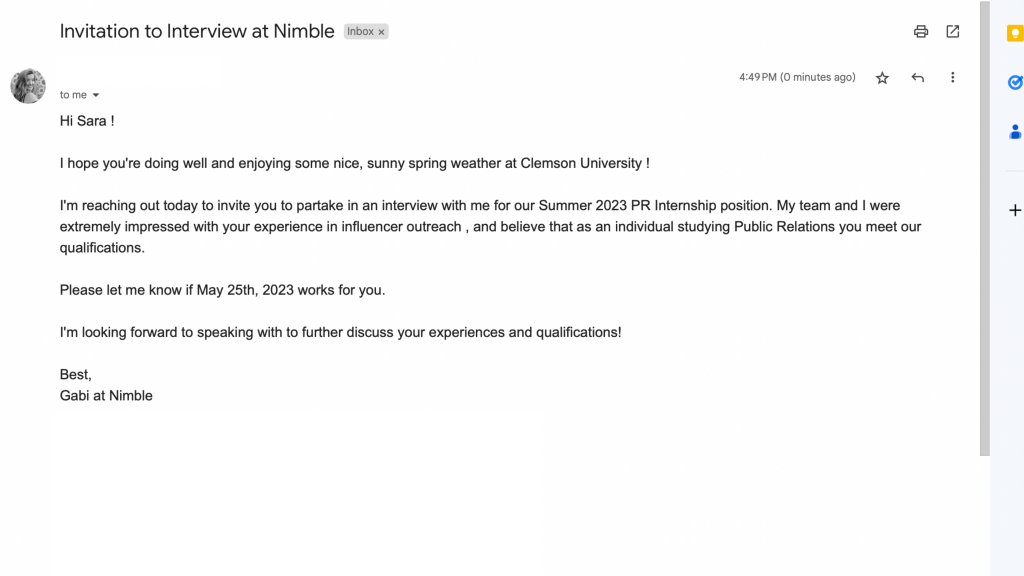Click the email subject "Invitation to Interview at Nimble"
The height and width of the screenshot is (576, 1024).
(x=197, y=31)
